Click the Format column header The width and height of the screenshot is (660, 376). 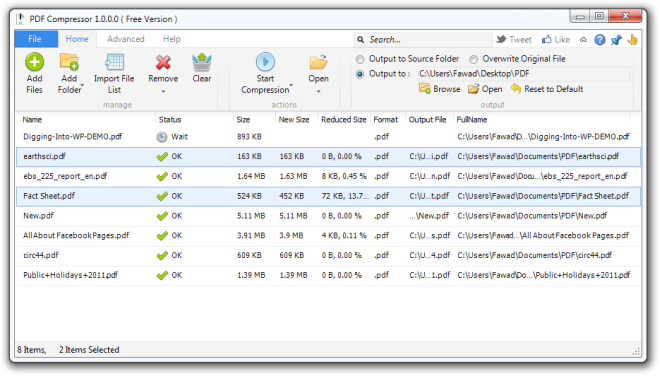pyautogui.click(x=387, y=120)
